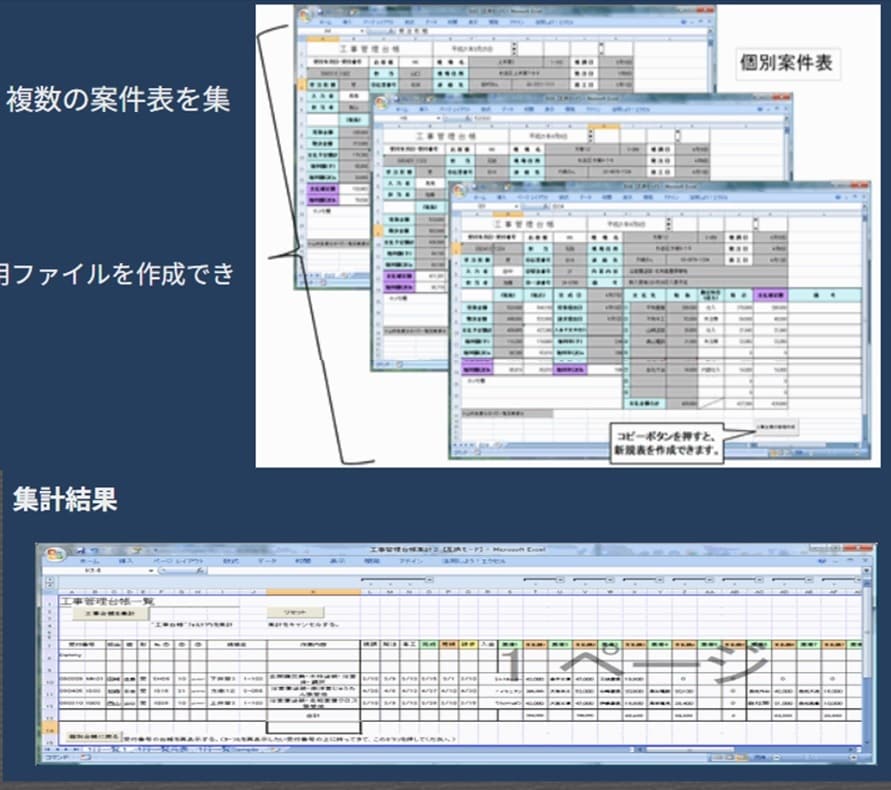Switch to データ tab in the summary window
The image size is (891, 790).
[267, 562]
